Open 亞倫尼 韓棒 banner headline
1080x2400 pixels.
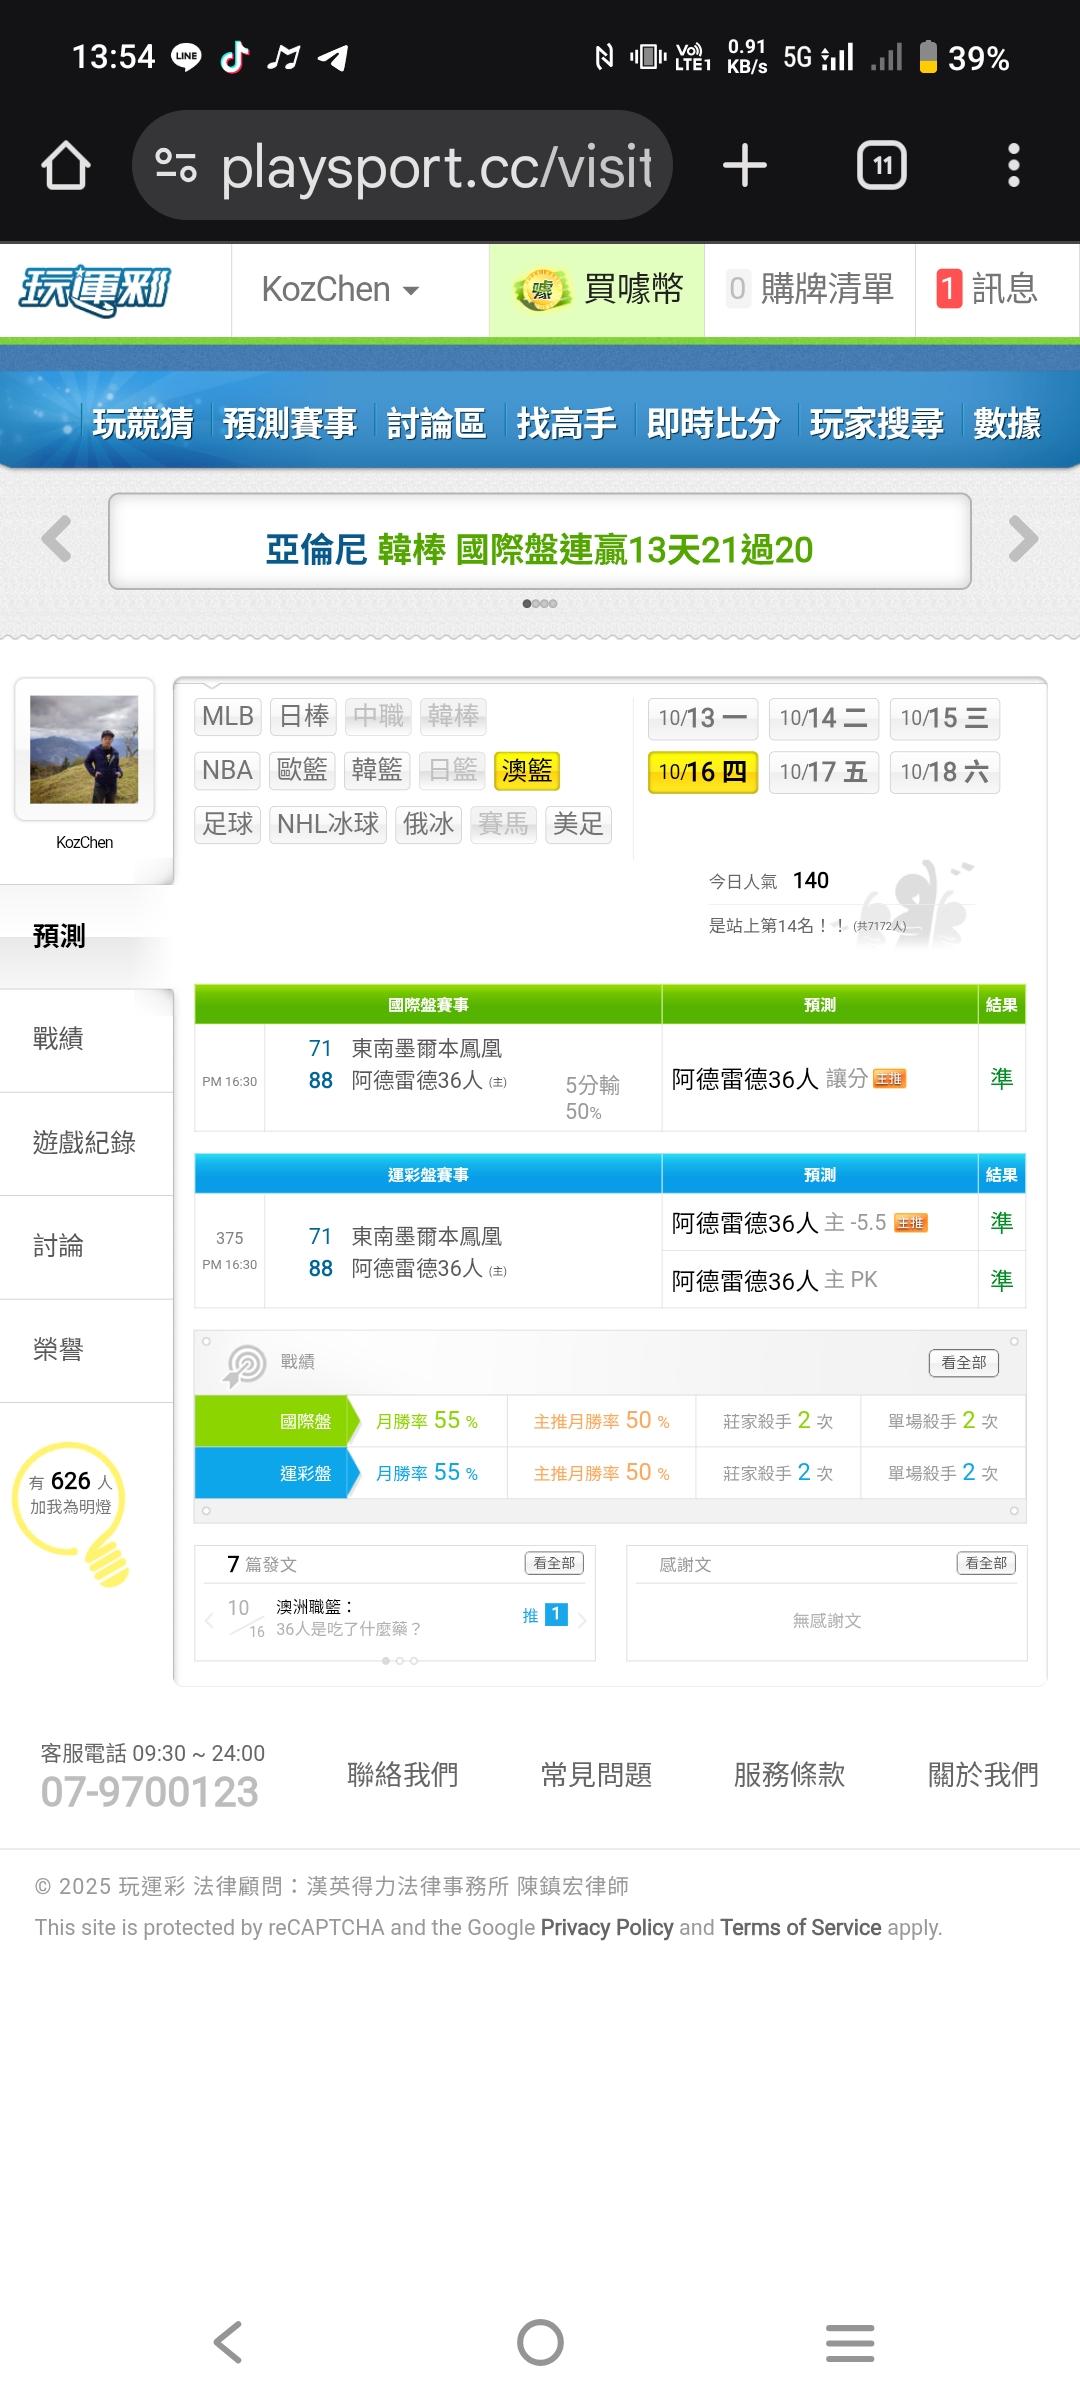(x=540, y=549)
